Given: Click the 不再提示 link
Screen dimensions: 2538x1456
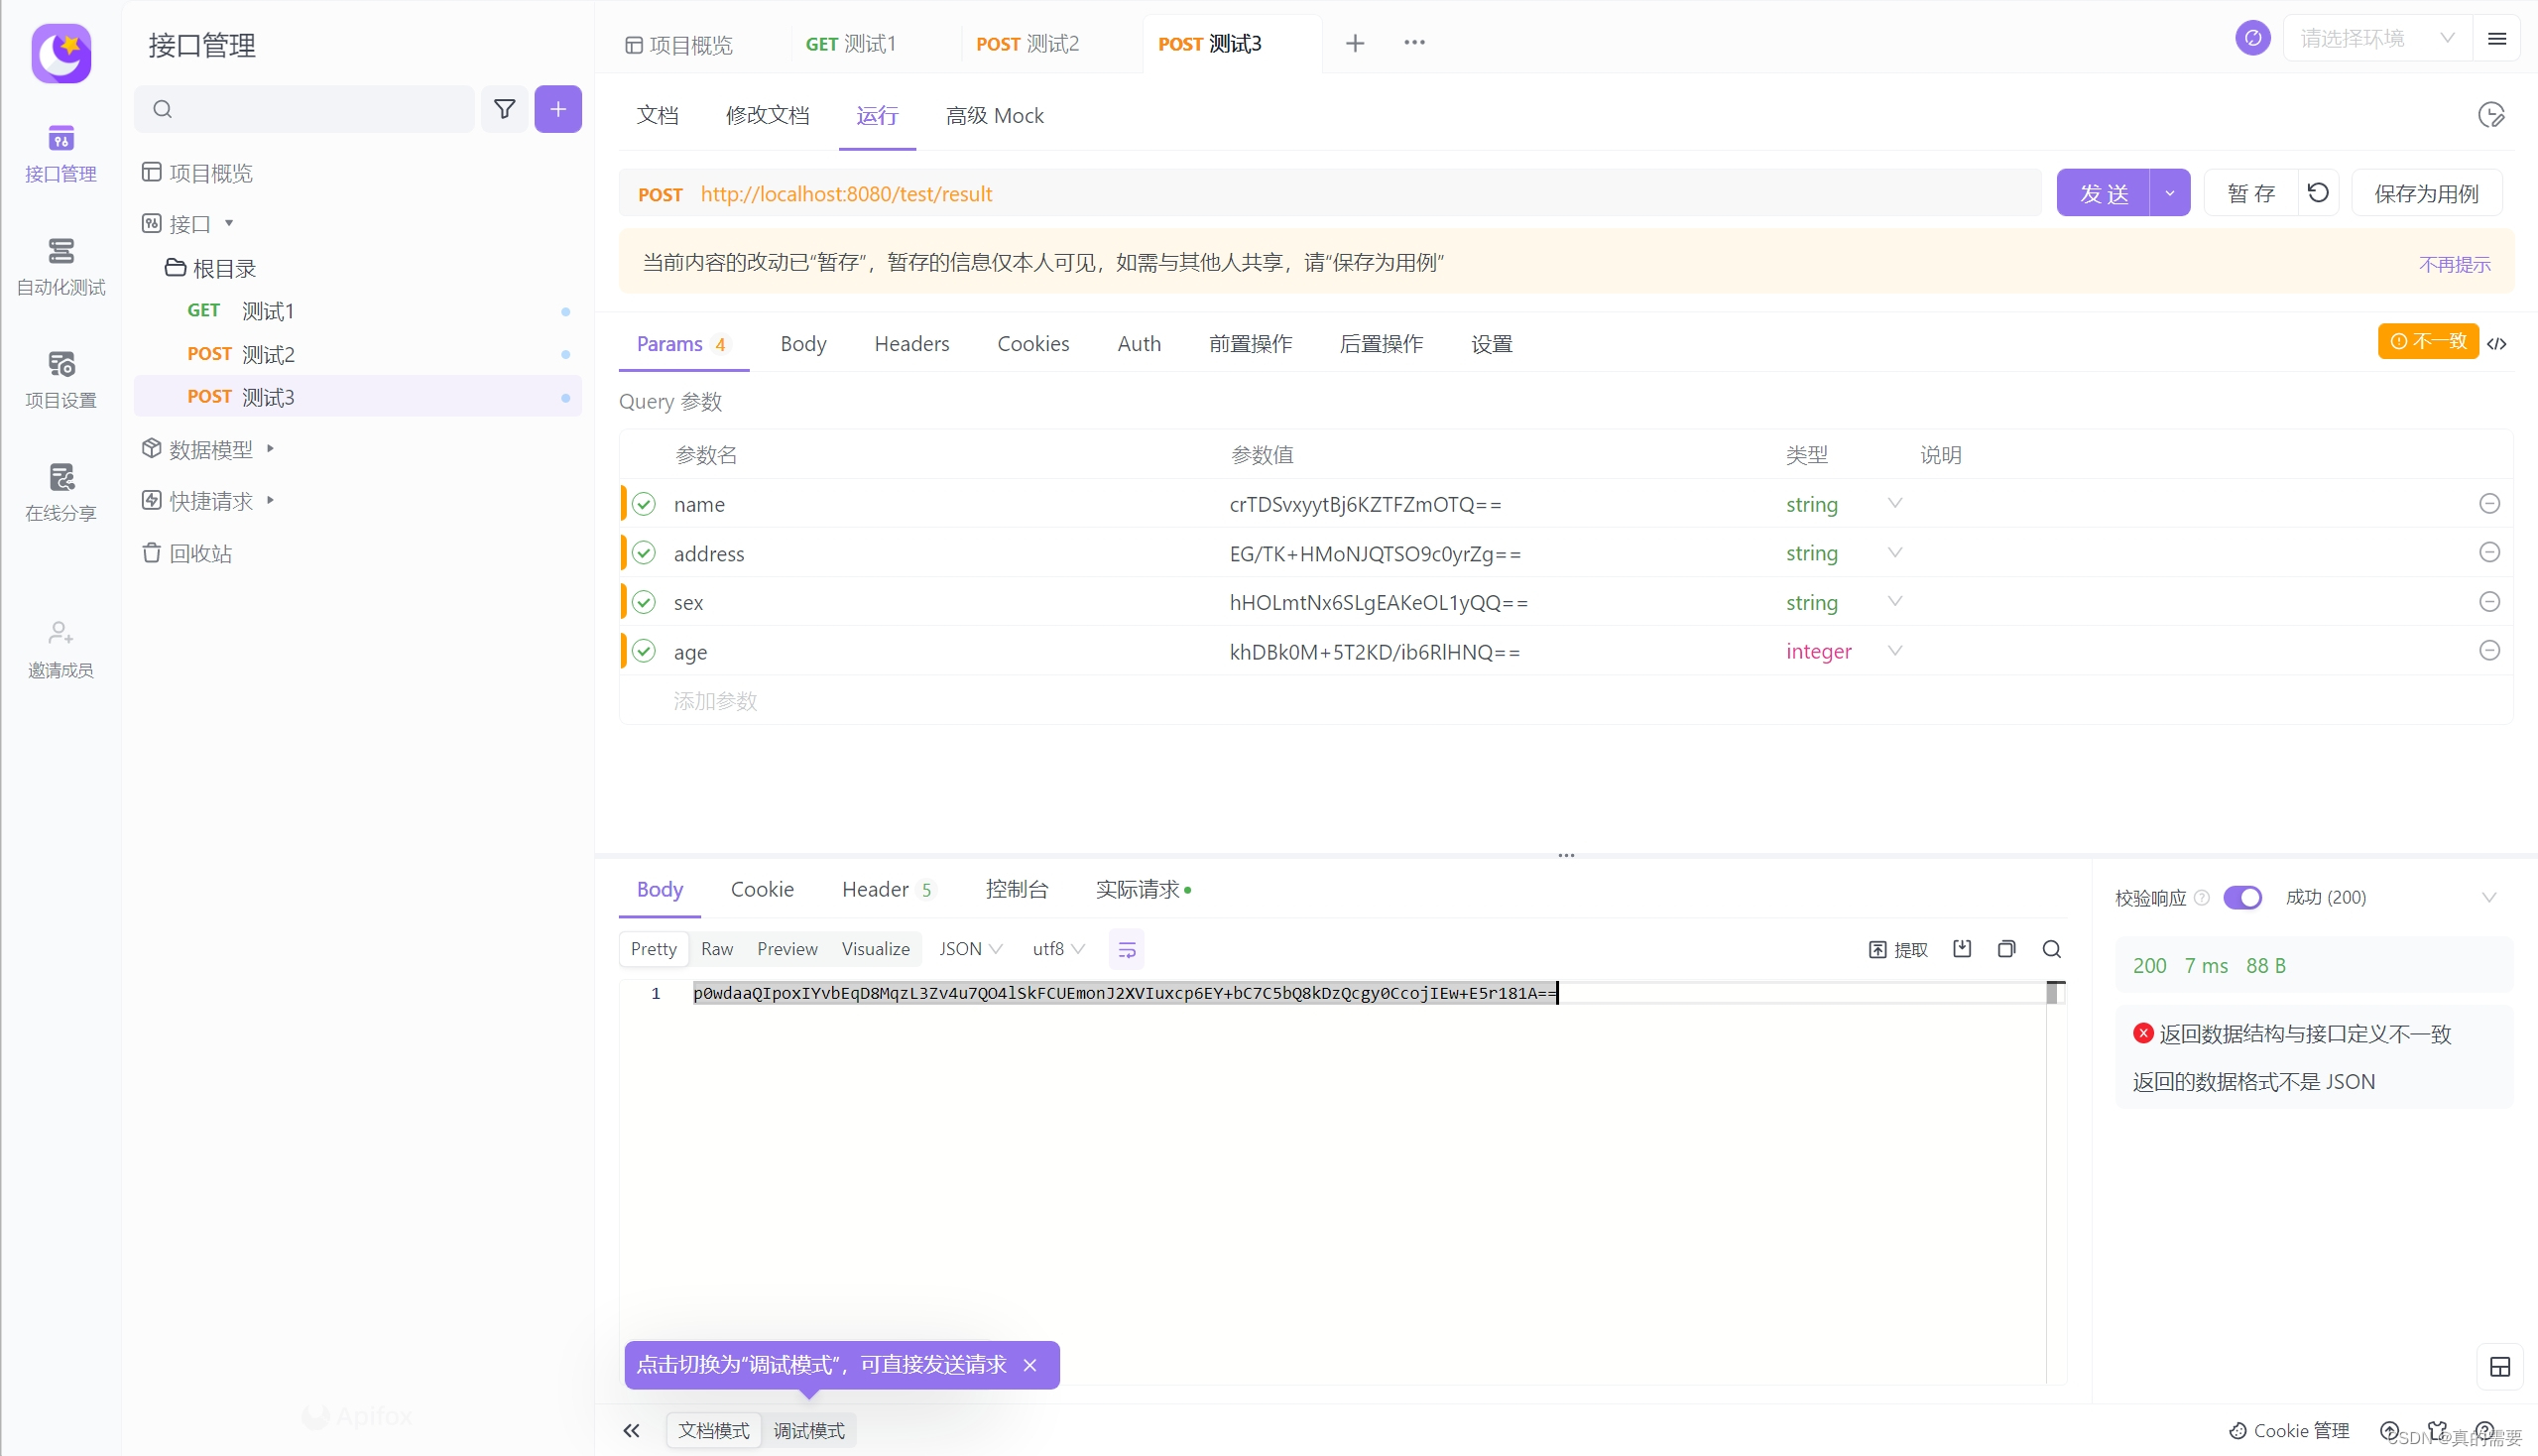Looking at the screenshot, I should (2455, 263).
